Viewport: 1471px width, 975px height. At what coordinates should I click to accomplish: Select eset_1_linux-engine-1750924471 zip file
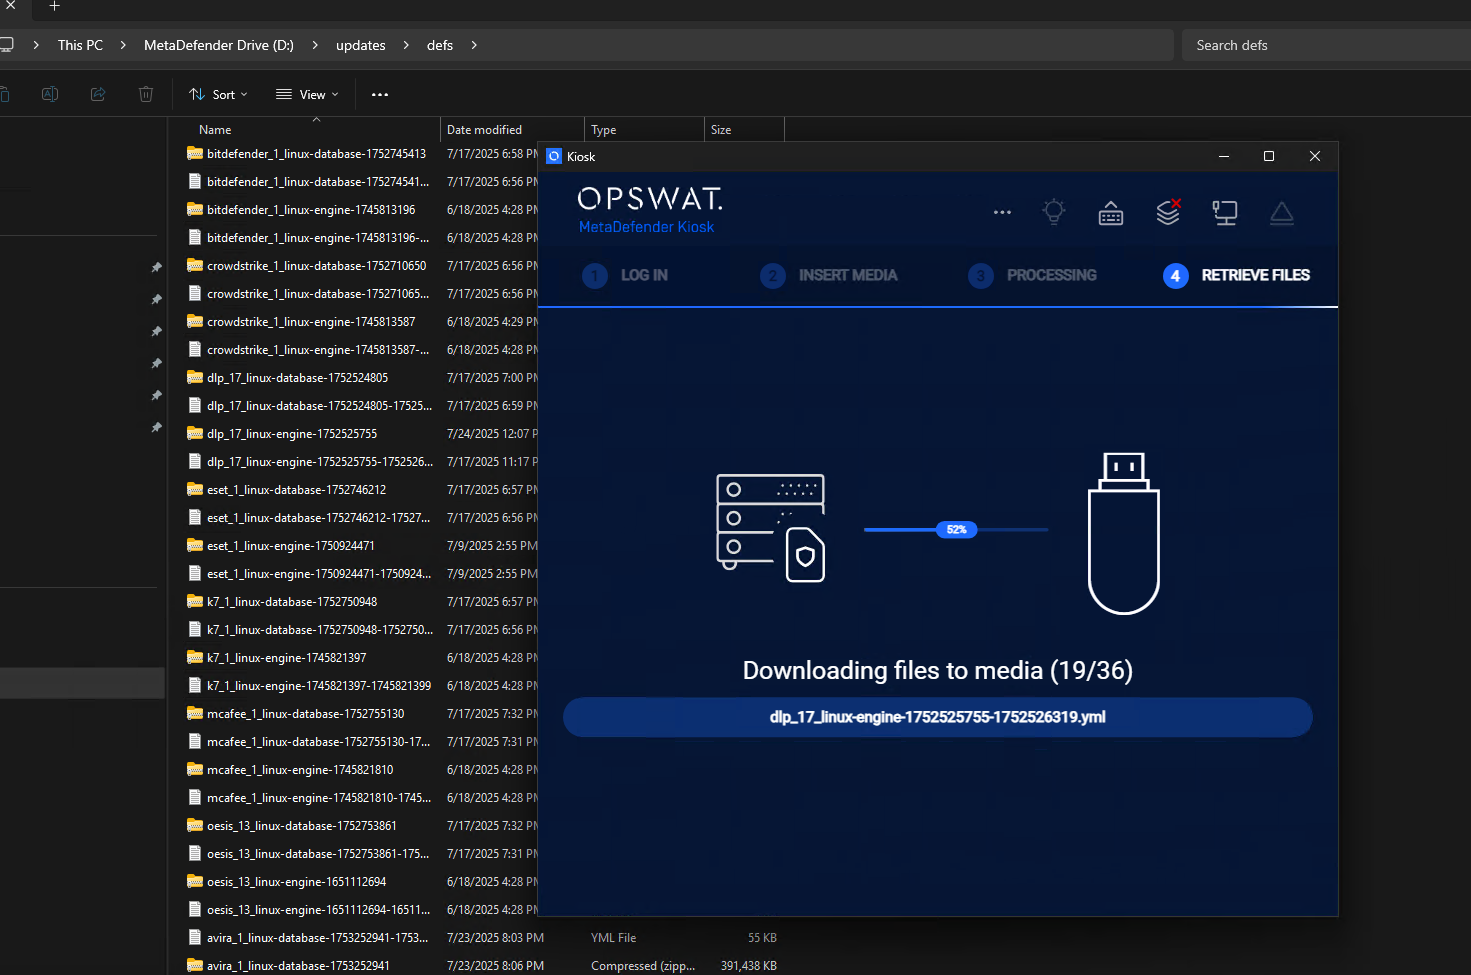coord(290,546)
